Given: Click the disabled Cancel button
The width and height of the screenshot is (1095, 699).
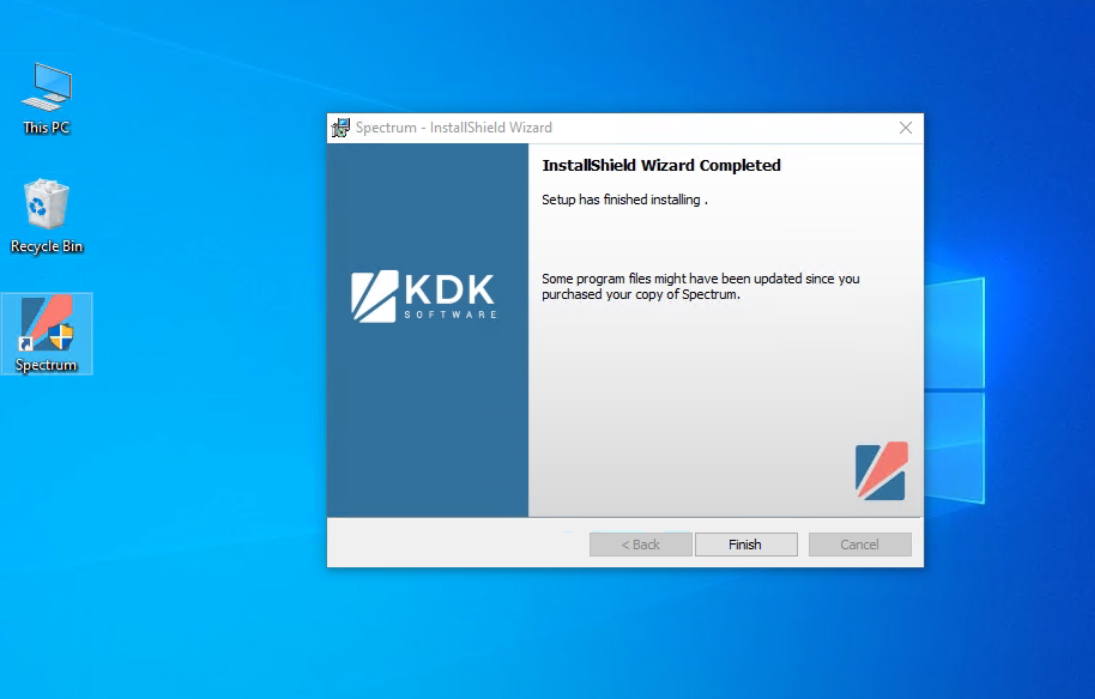Looking at the screenshot, I should (x=860, y=545).
